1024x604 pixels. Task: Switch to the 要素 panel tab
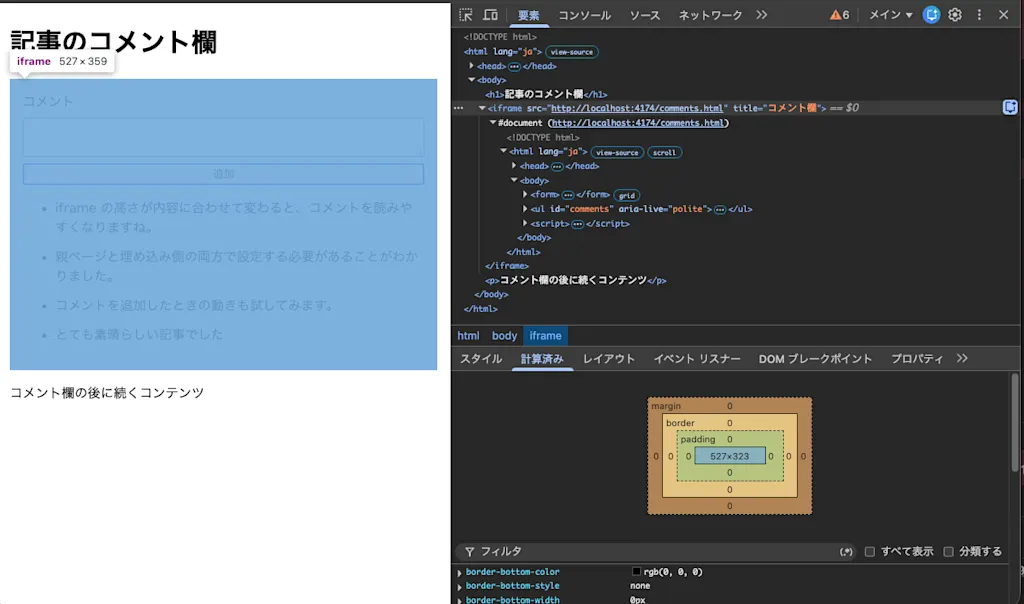(x=528, y=15)
